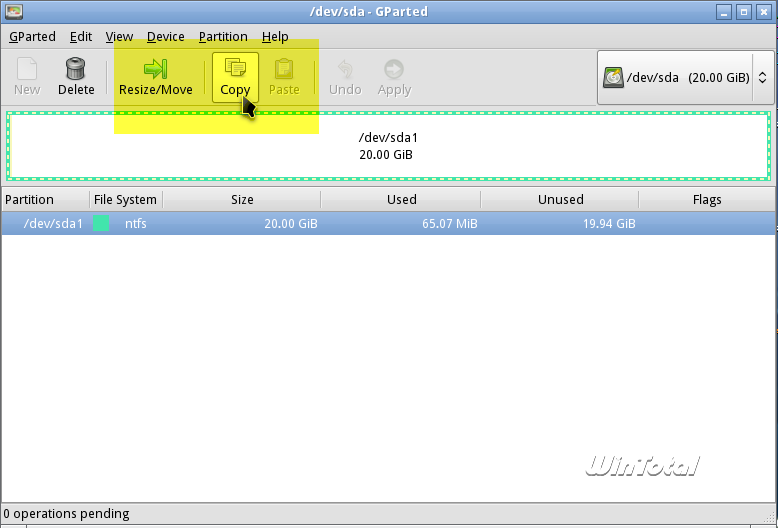Click the GParted icon in title bar
Image resolution: width=778 pixels, height=528 pixels.
point(14,11)
